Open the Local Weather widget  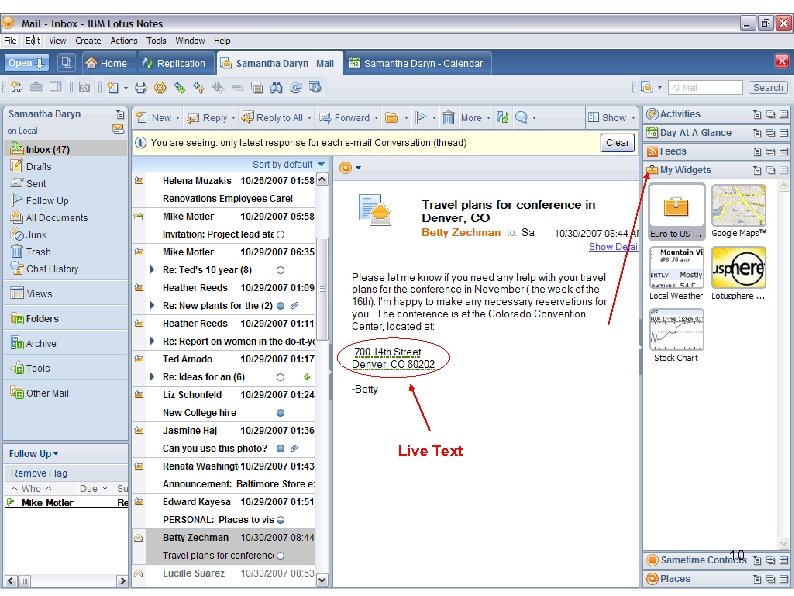pyautogui.click(x=677, y=273)
